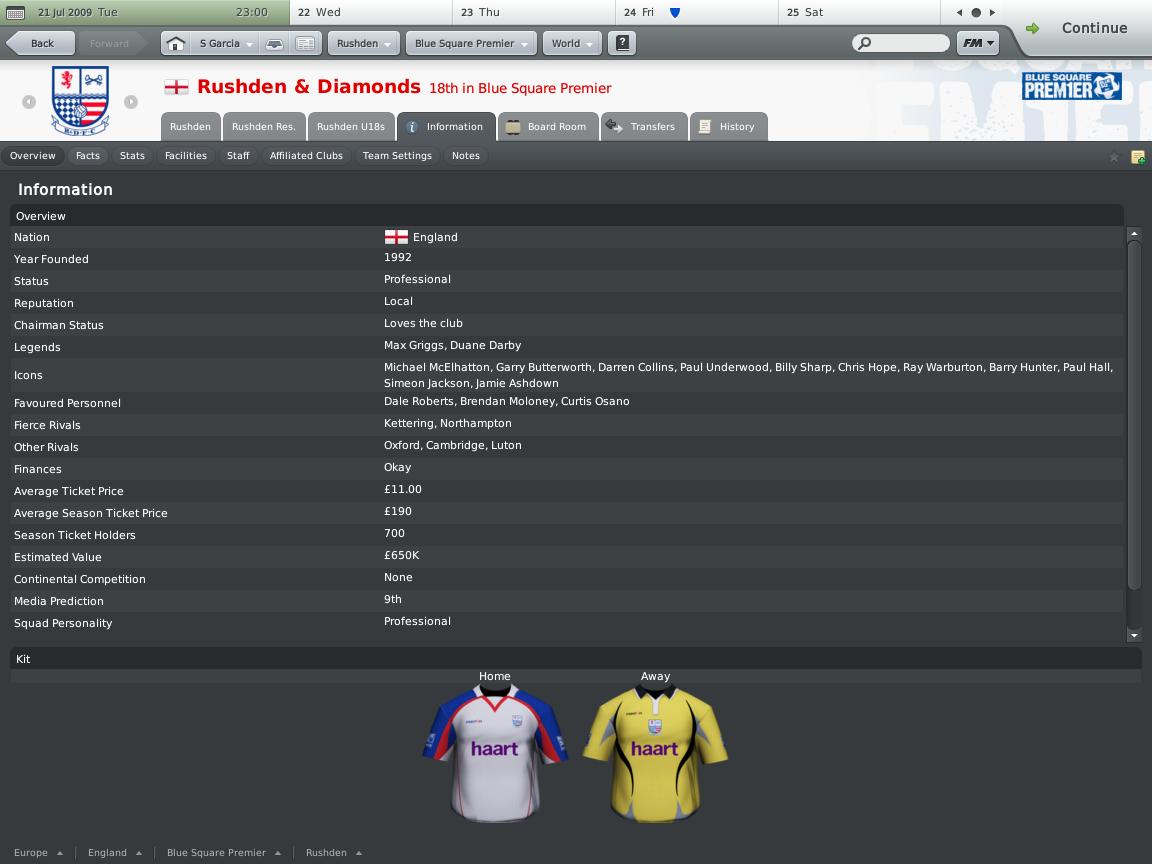Image resolution: width=1152 pixels, height=864 pixels.
Task: Open the FM menu dropdown
Action: [x=977, y=43]
